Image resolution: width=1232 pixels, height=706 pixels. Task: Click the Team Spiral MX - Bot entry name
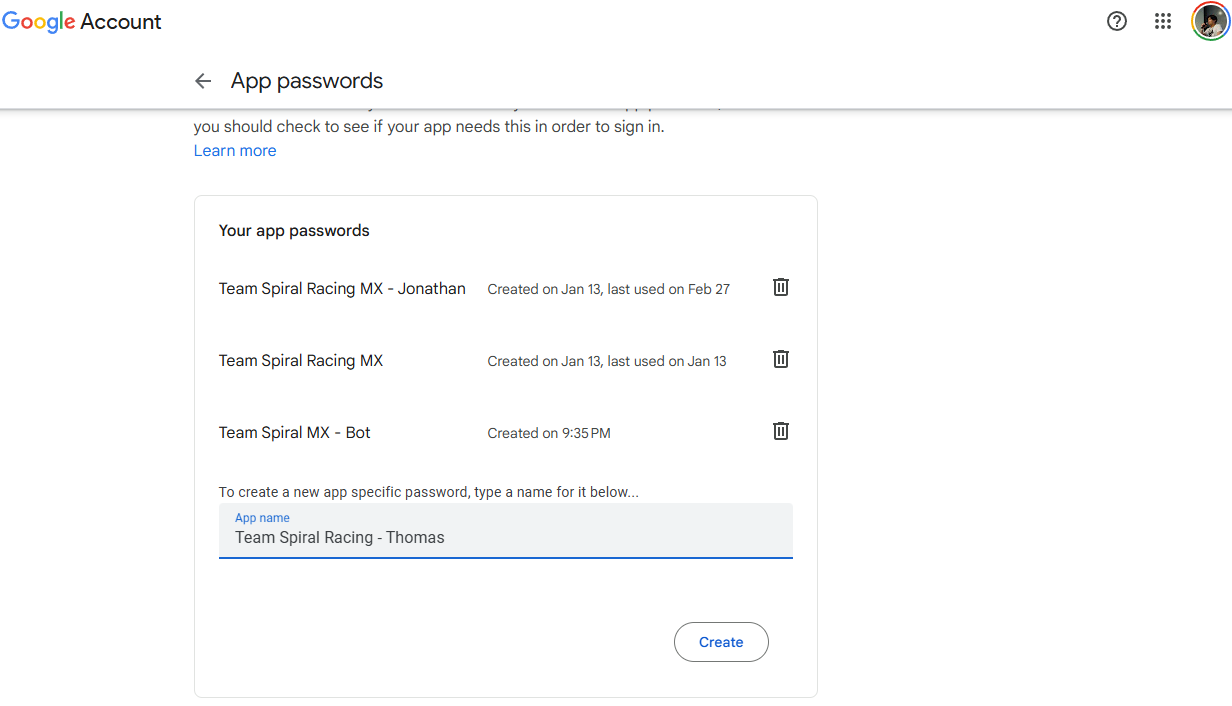point(295,433)
